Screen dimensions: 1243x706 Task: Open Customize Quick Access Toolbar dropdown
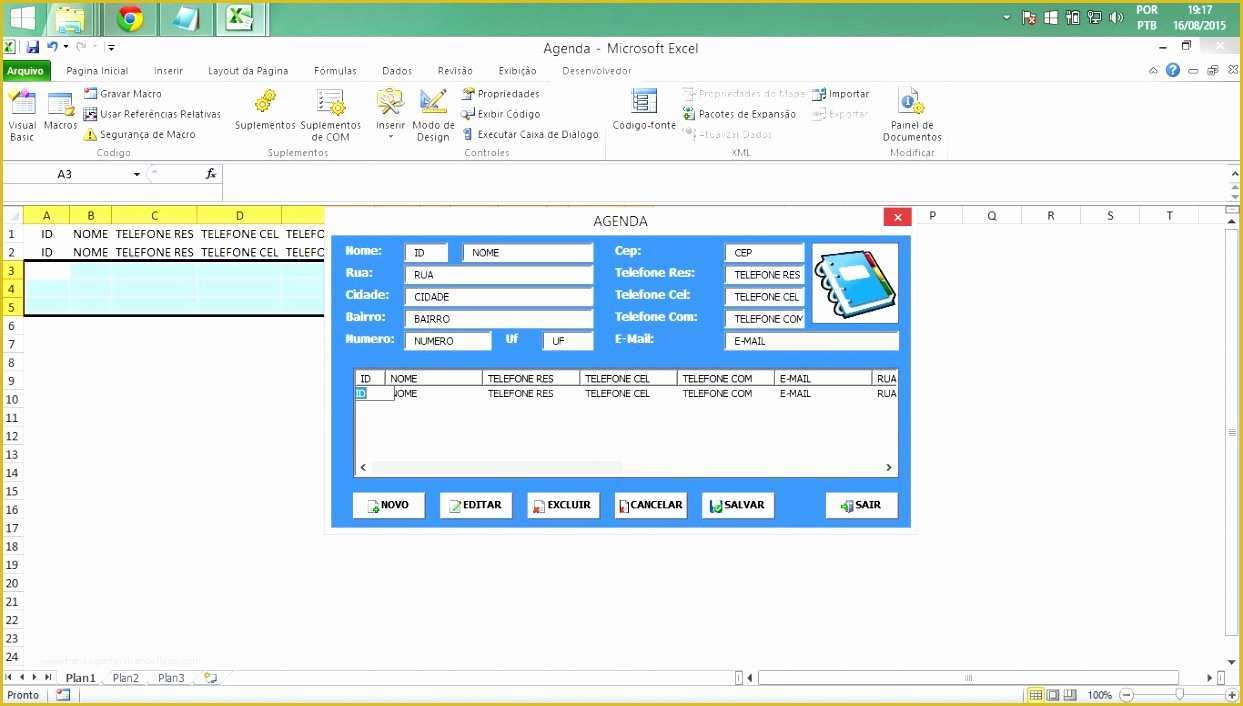point(111,47)
